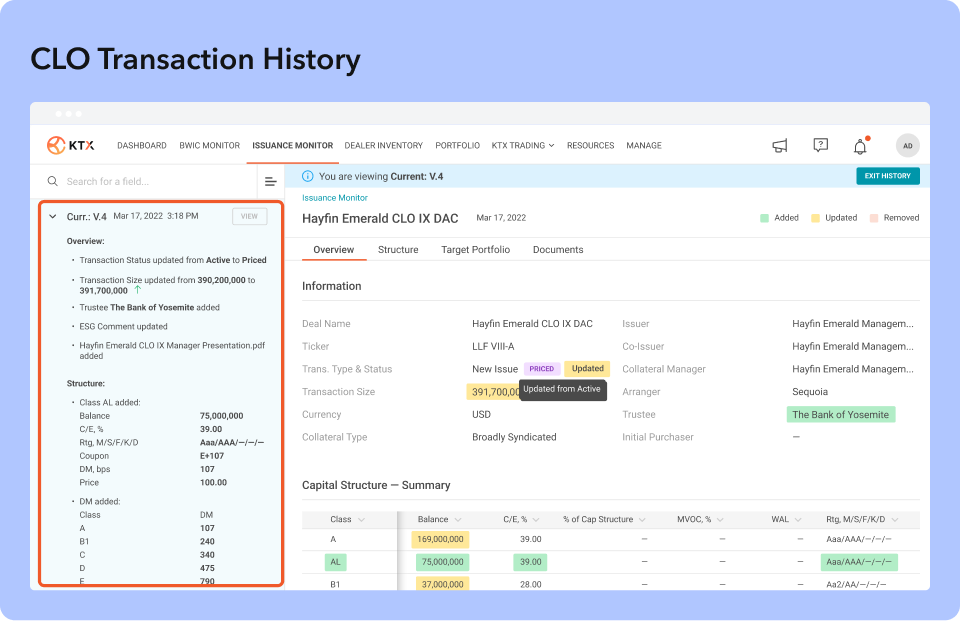Click the Search for a field input
961x621 pixels.
point(150,182)
